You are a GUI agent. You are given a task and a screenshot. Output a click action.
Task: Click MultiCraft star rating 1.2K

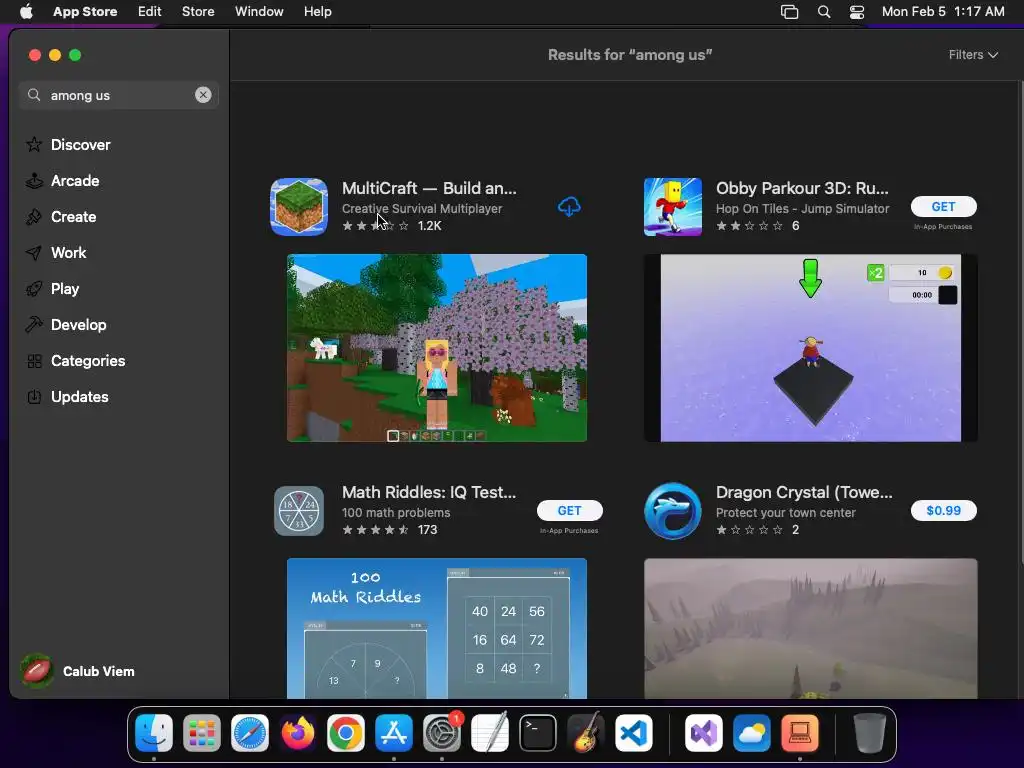392,226
